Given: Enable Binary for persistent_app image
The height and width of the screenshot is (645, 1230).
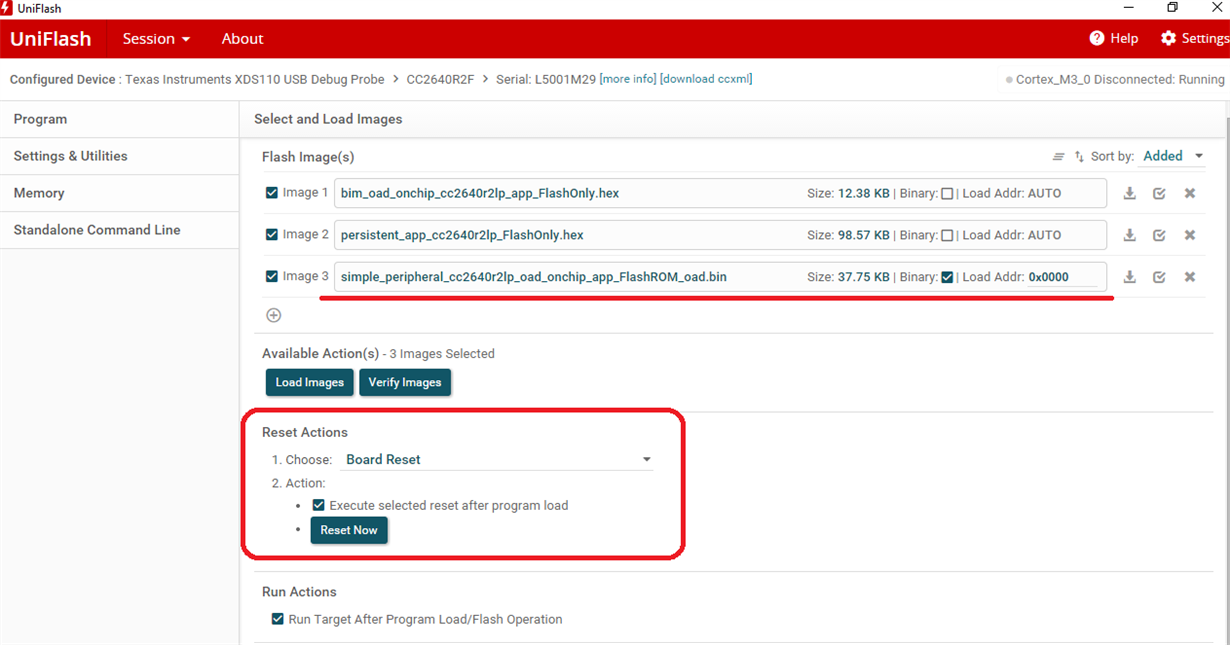Looking at the screenshot, I should (947, 236).
